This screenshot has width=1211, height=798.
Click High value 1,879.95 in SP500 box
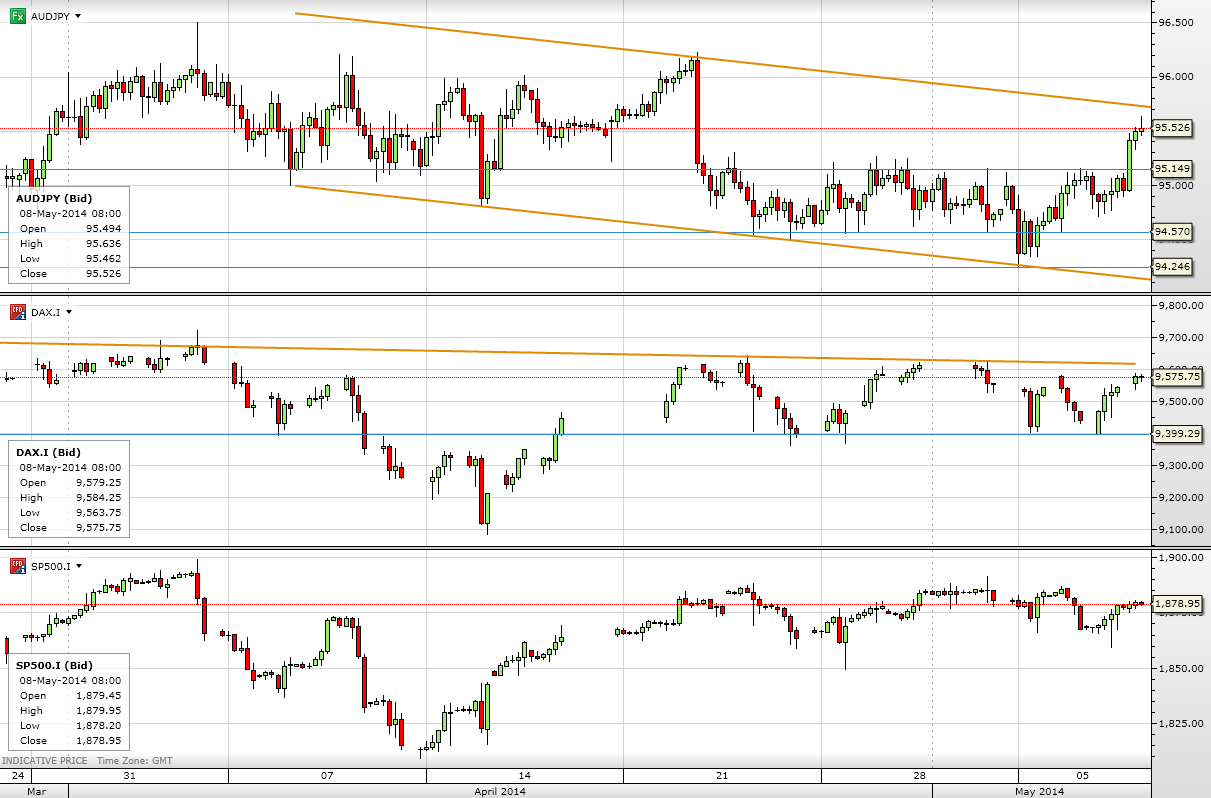[x=99, y=710]
